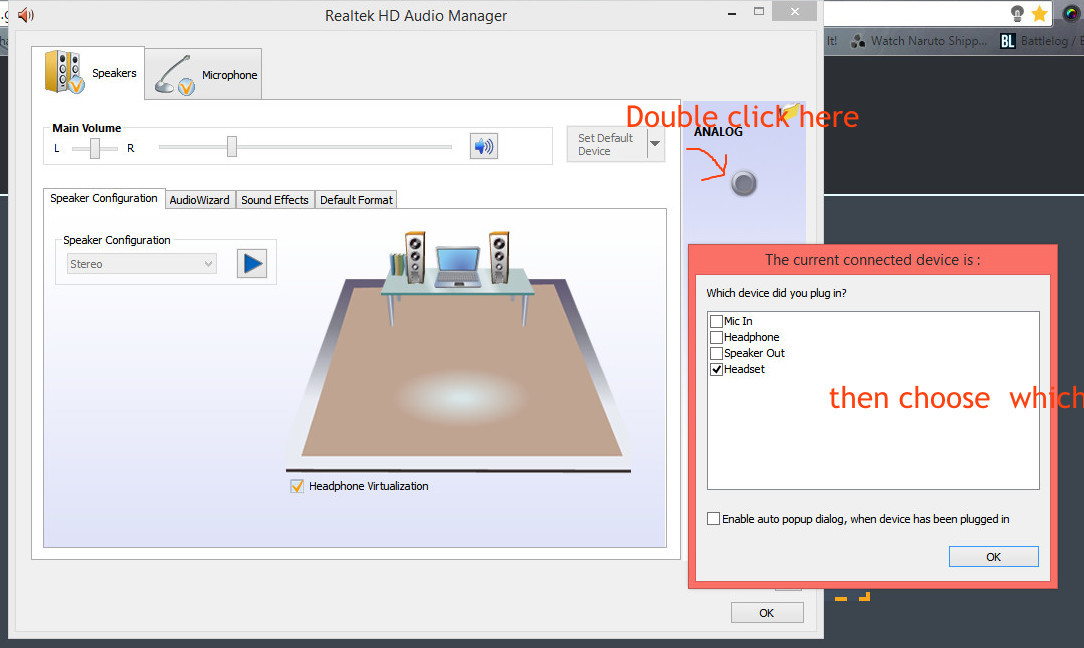Open the Stereo speaker configuration dropdown
Viewport: 1084px width, 648px height.
(142, 263)
